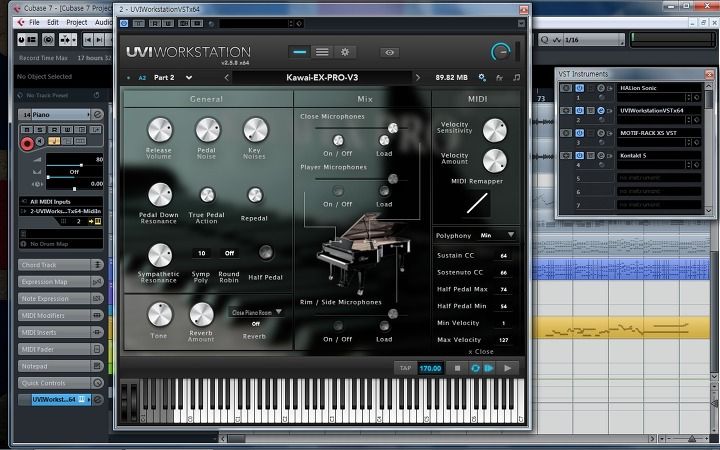Click the MIDI Inserts section icon
Screen dimensions: 720x450
[97, 332]
